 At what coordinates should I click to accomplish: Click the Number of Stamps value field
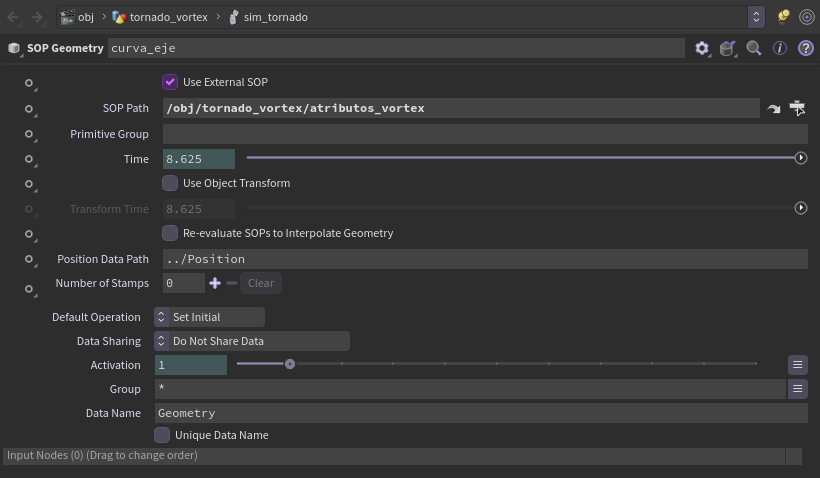[x=184, y=283]
